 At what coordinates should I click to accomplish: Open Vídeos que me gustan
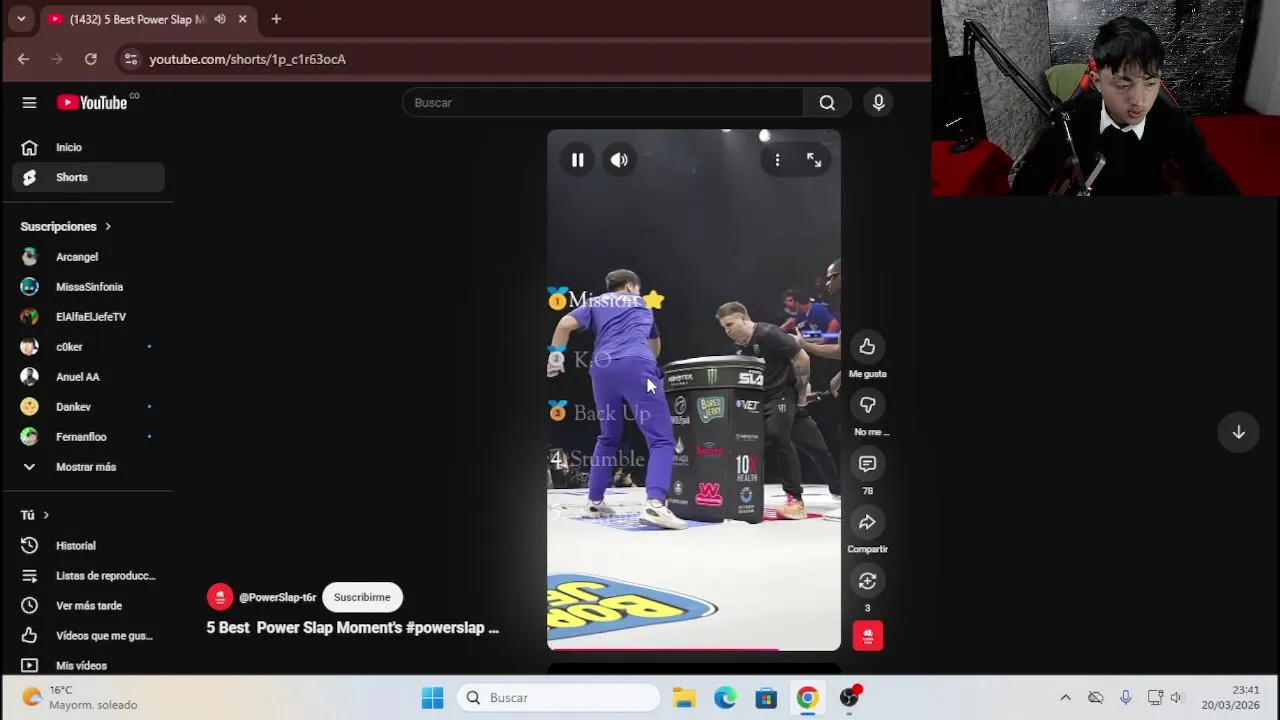click(88, 636)
